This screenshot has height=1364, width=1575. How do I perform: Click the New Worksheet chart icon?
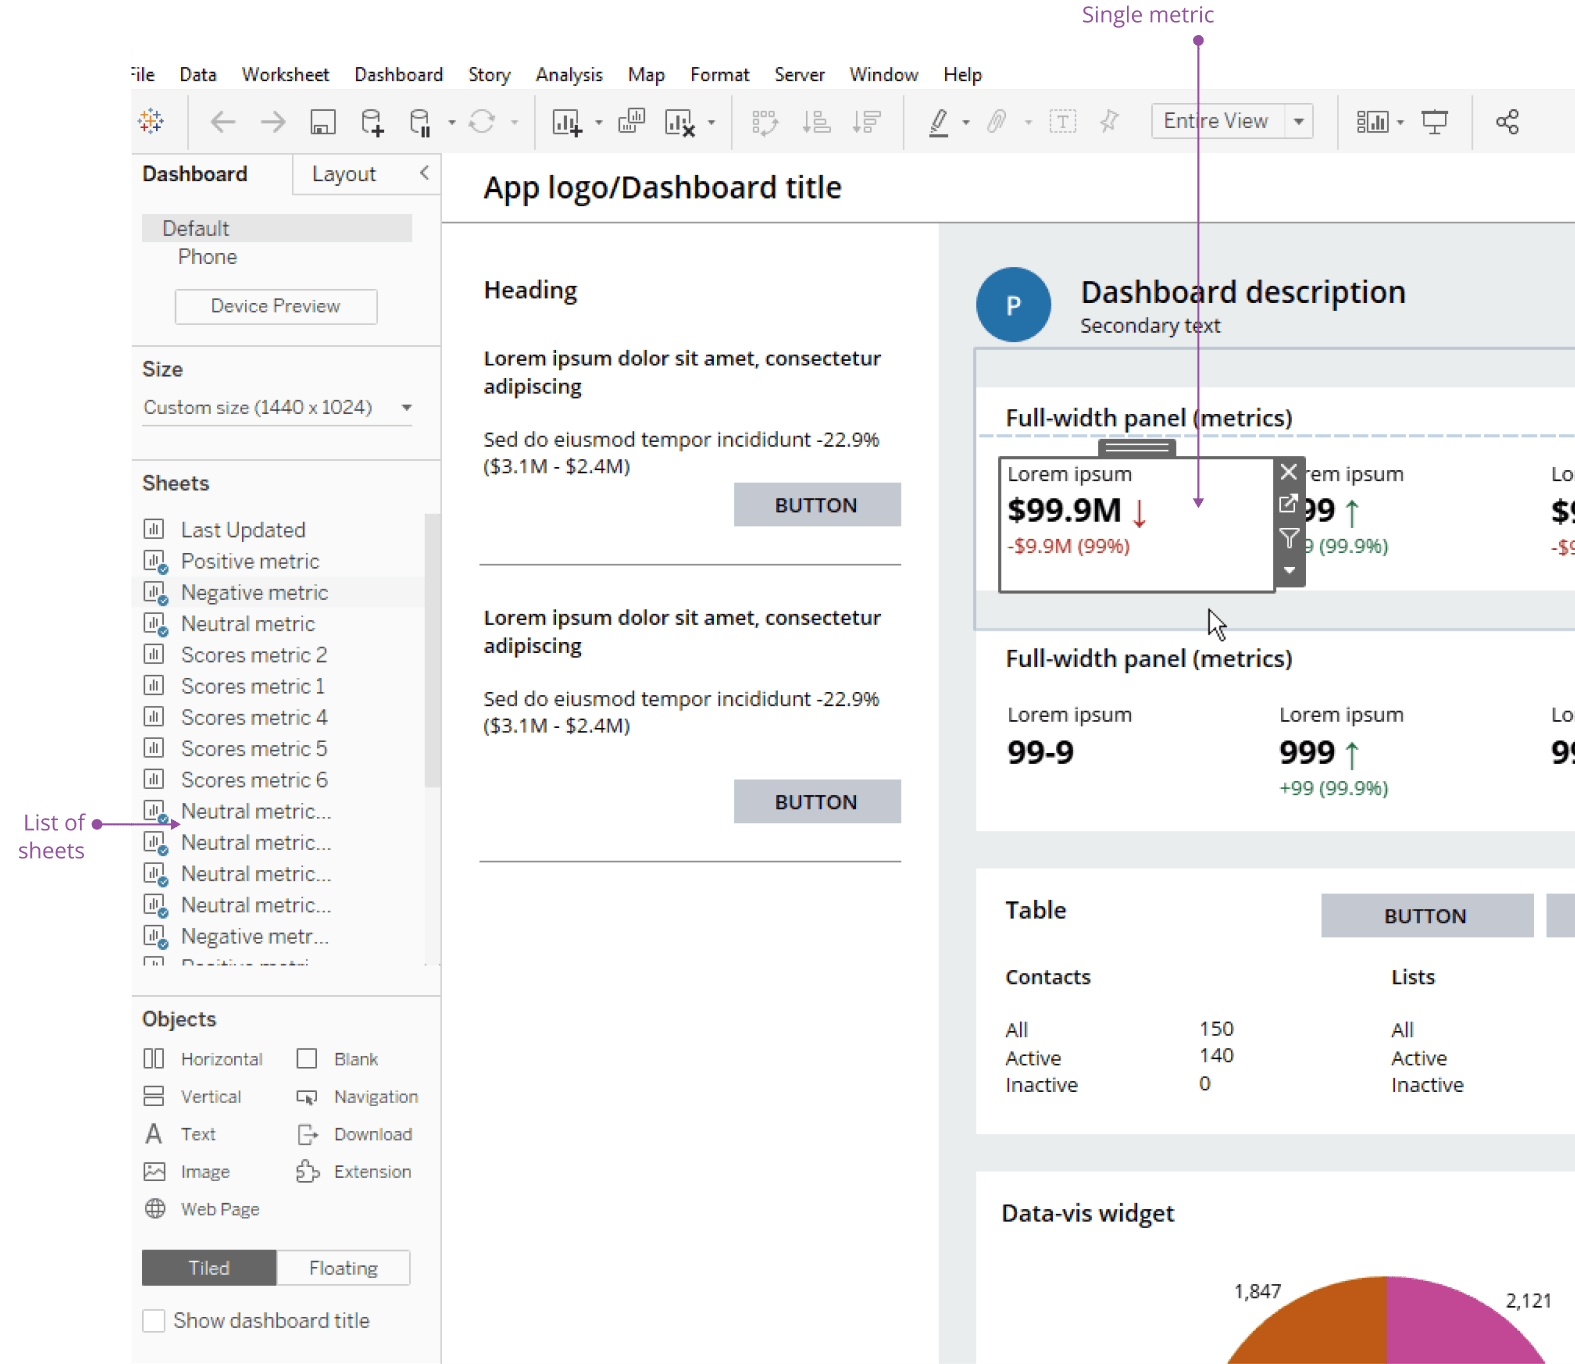tap(567, 122)
